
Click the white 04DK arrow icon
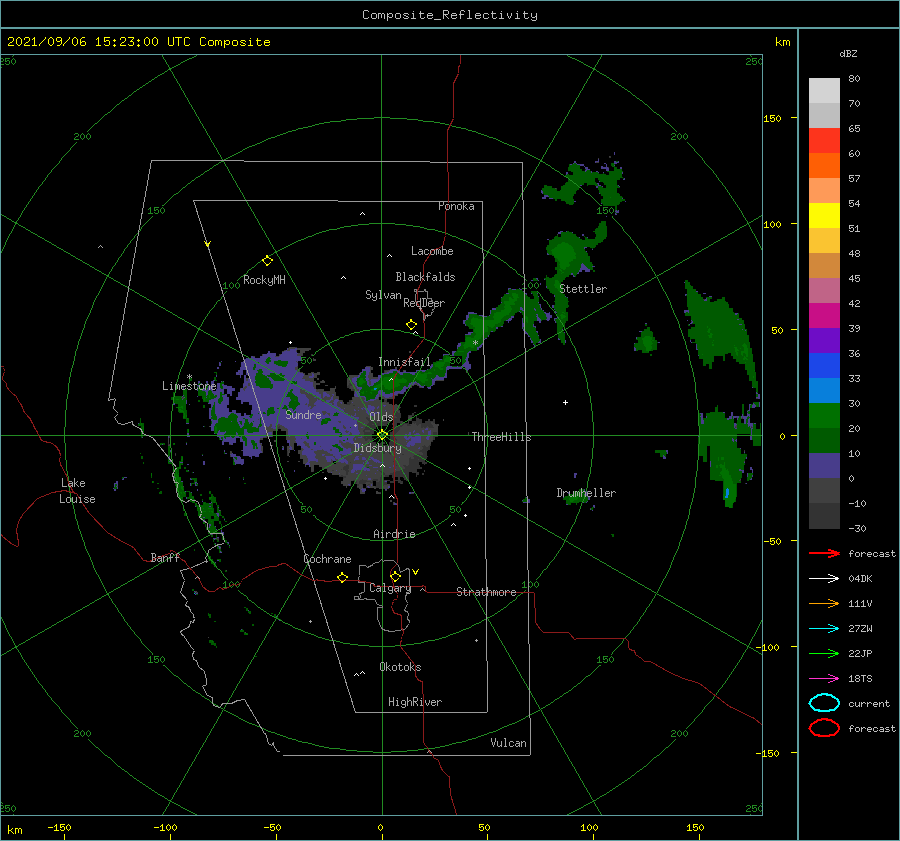click(x=824, y=579)
